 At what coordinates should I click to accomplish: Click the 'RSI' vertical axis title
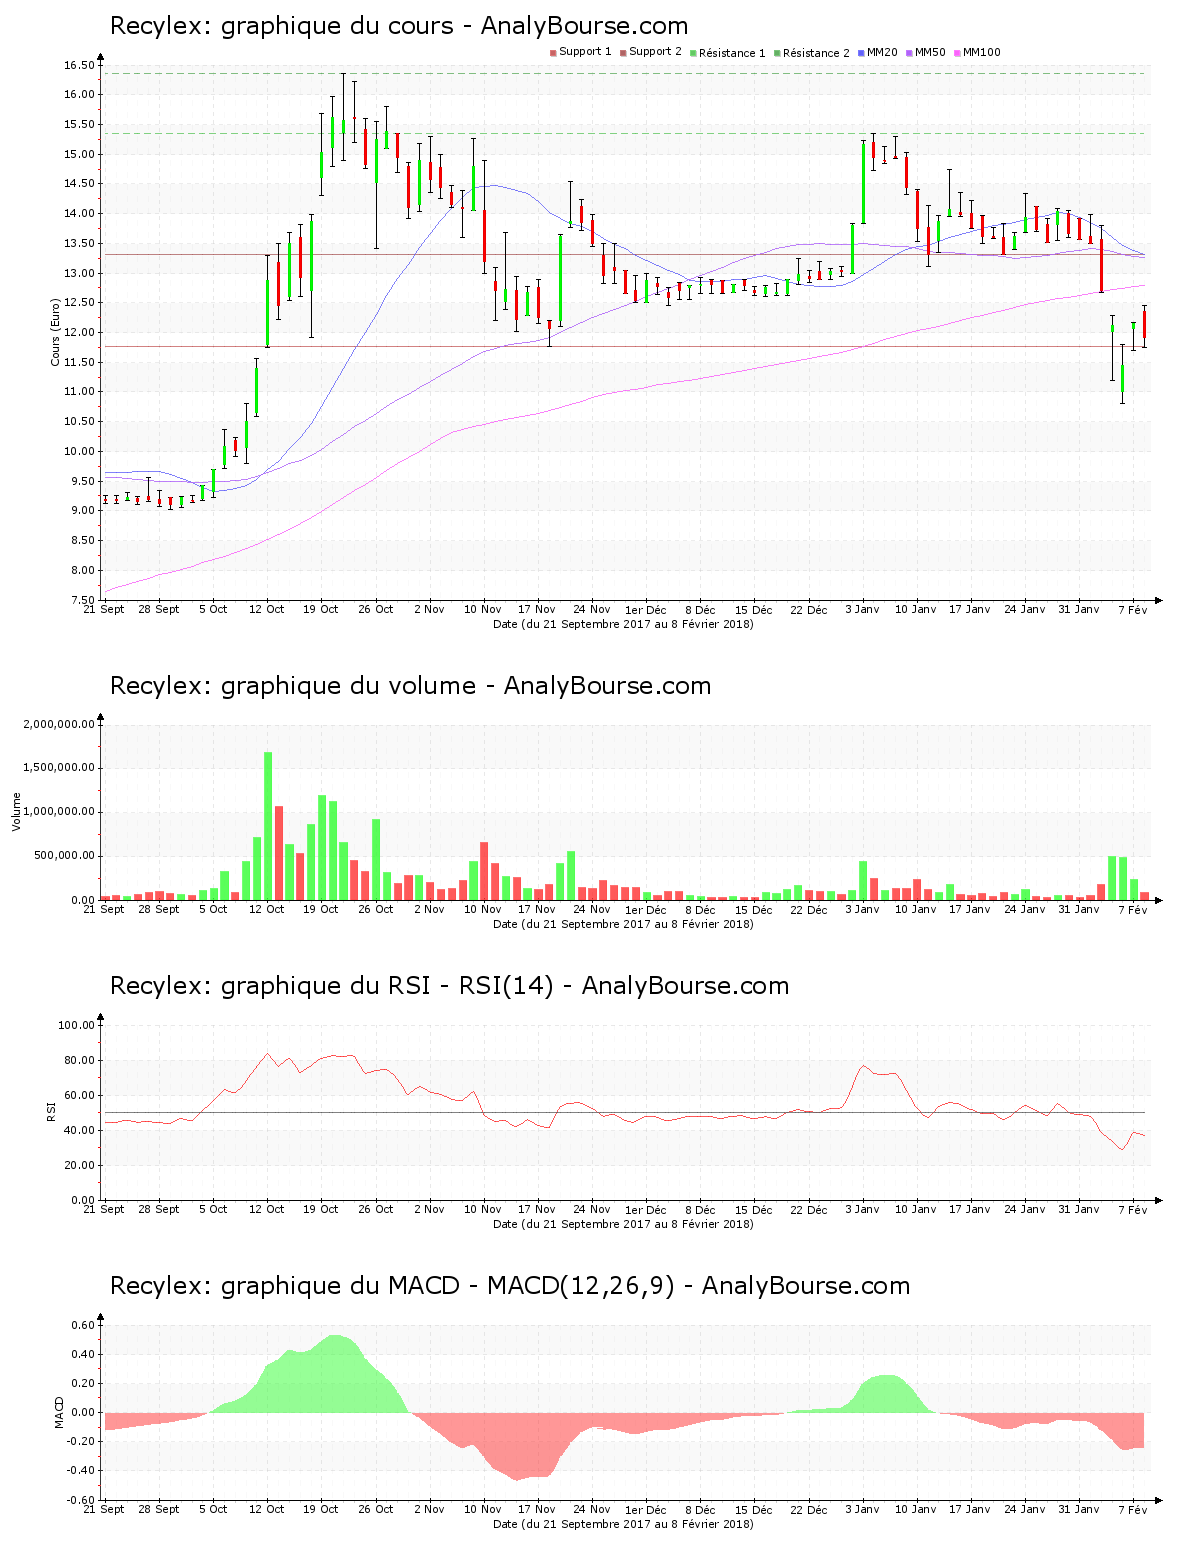[51, 1111]
